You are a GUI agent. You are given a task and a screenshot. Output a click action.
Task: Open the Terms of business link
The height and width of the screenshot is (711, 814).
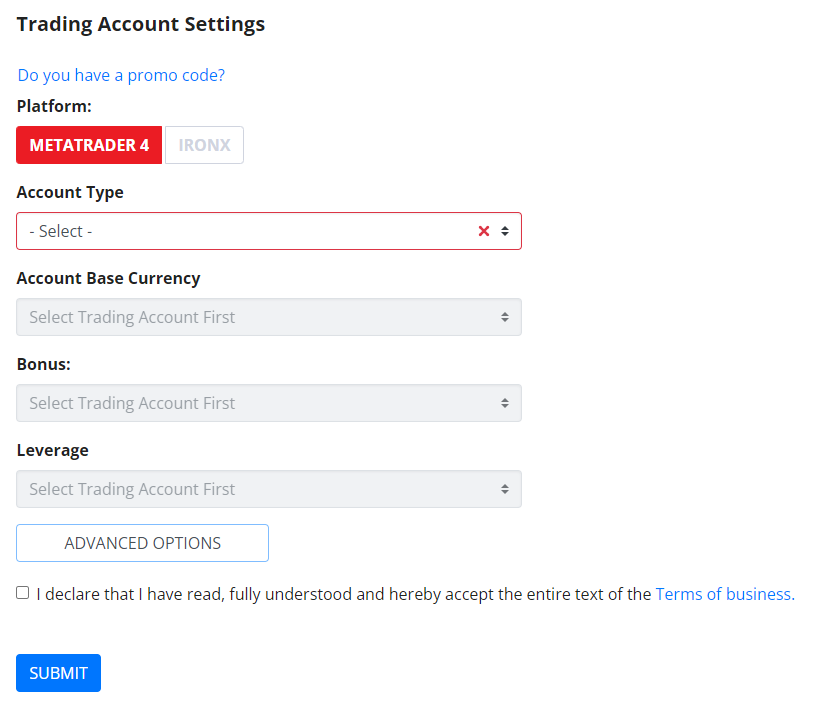(x=725, y=594)
